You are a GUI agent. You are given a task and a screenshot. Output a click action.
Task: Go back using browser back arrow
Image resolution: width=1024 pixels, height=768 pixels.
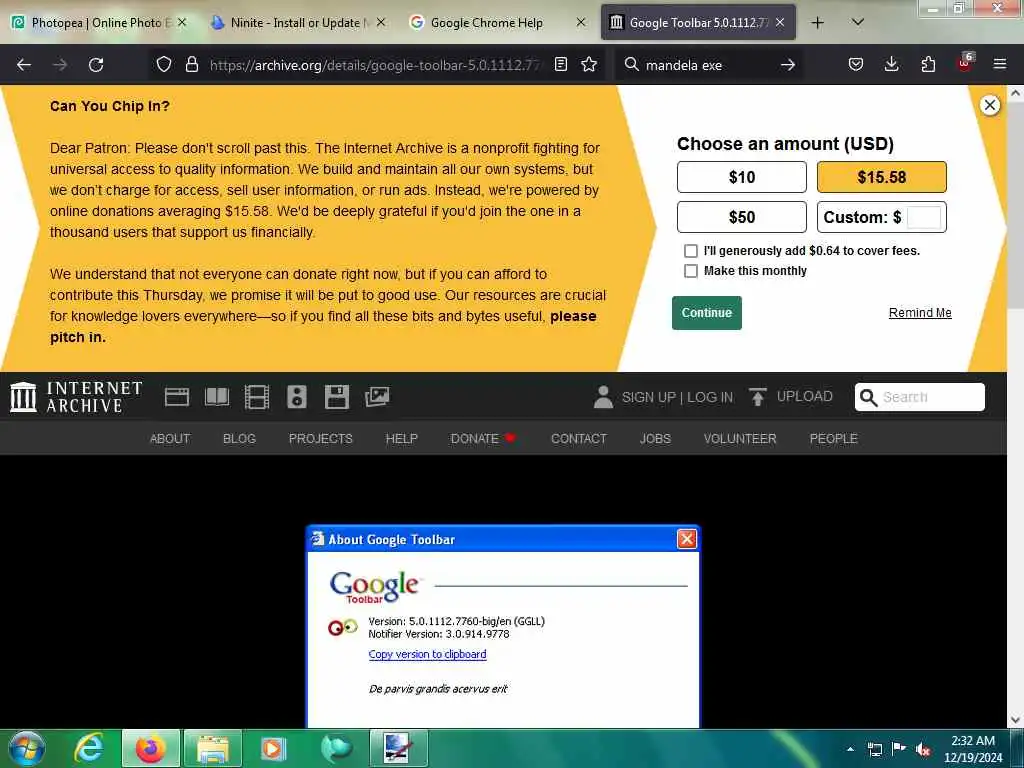click(24, 65)
